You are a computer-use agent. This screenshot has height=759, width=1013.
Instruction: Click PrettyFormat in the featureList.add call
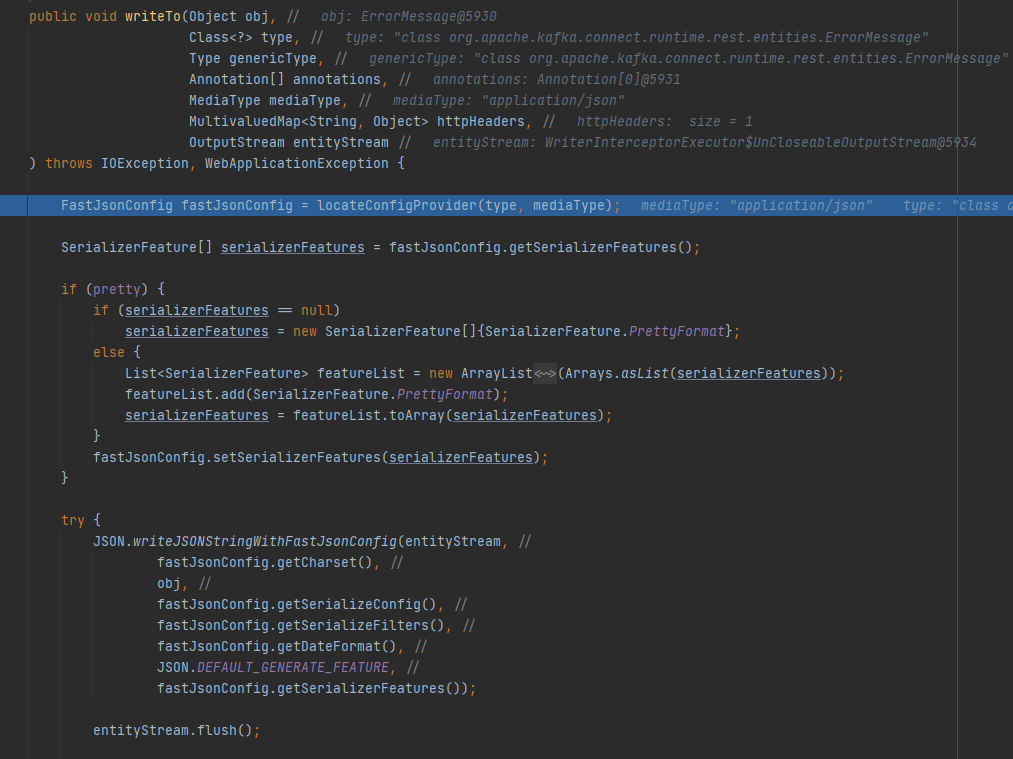click(x=445, y=395)
